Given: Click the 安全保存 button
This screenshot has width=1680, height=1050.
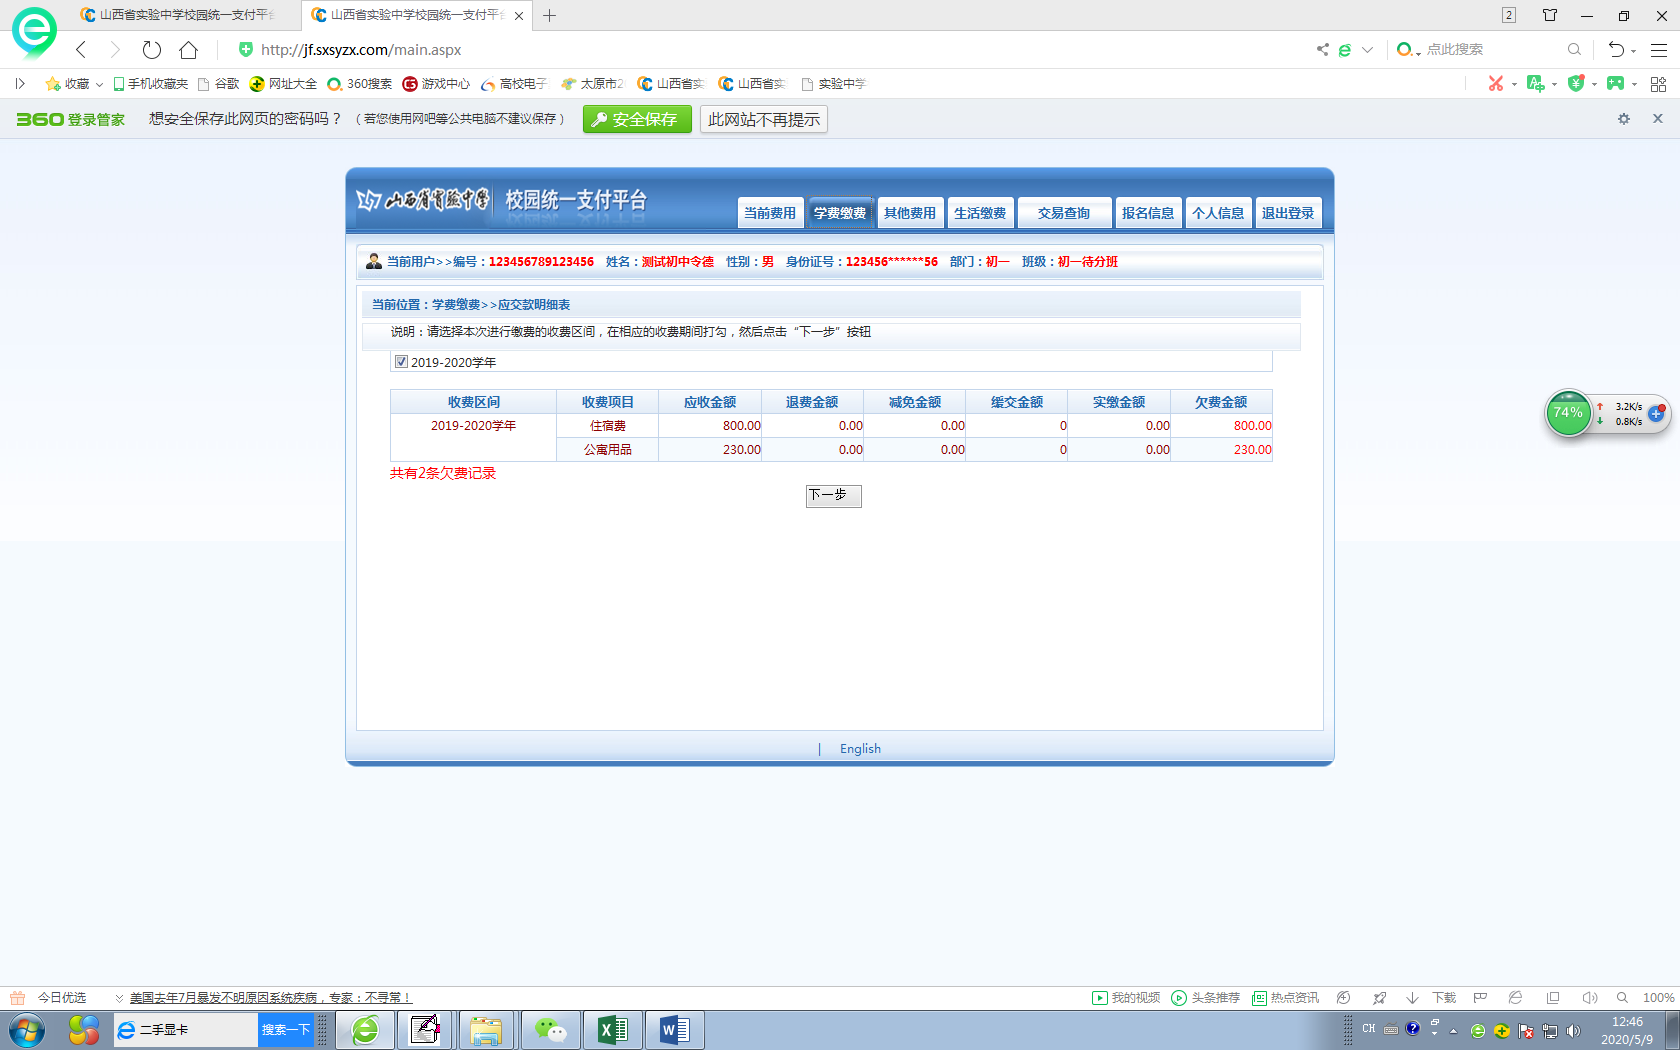Looking at the screenshot, I should pyautogui.click(x=637, y=119).
